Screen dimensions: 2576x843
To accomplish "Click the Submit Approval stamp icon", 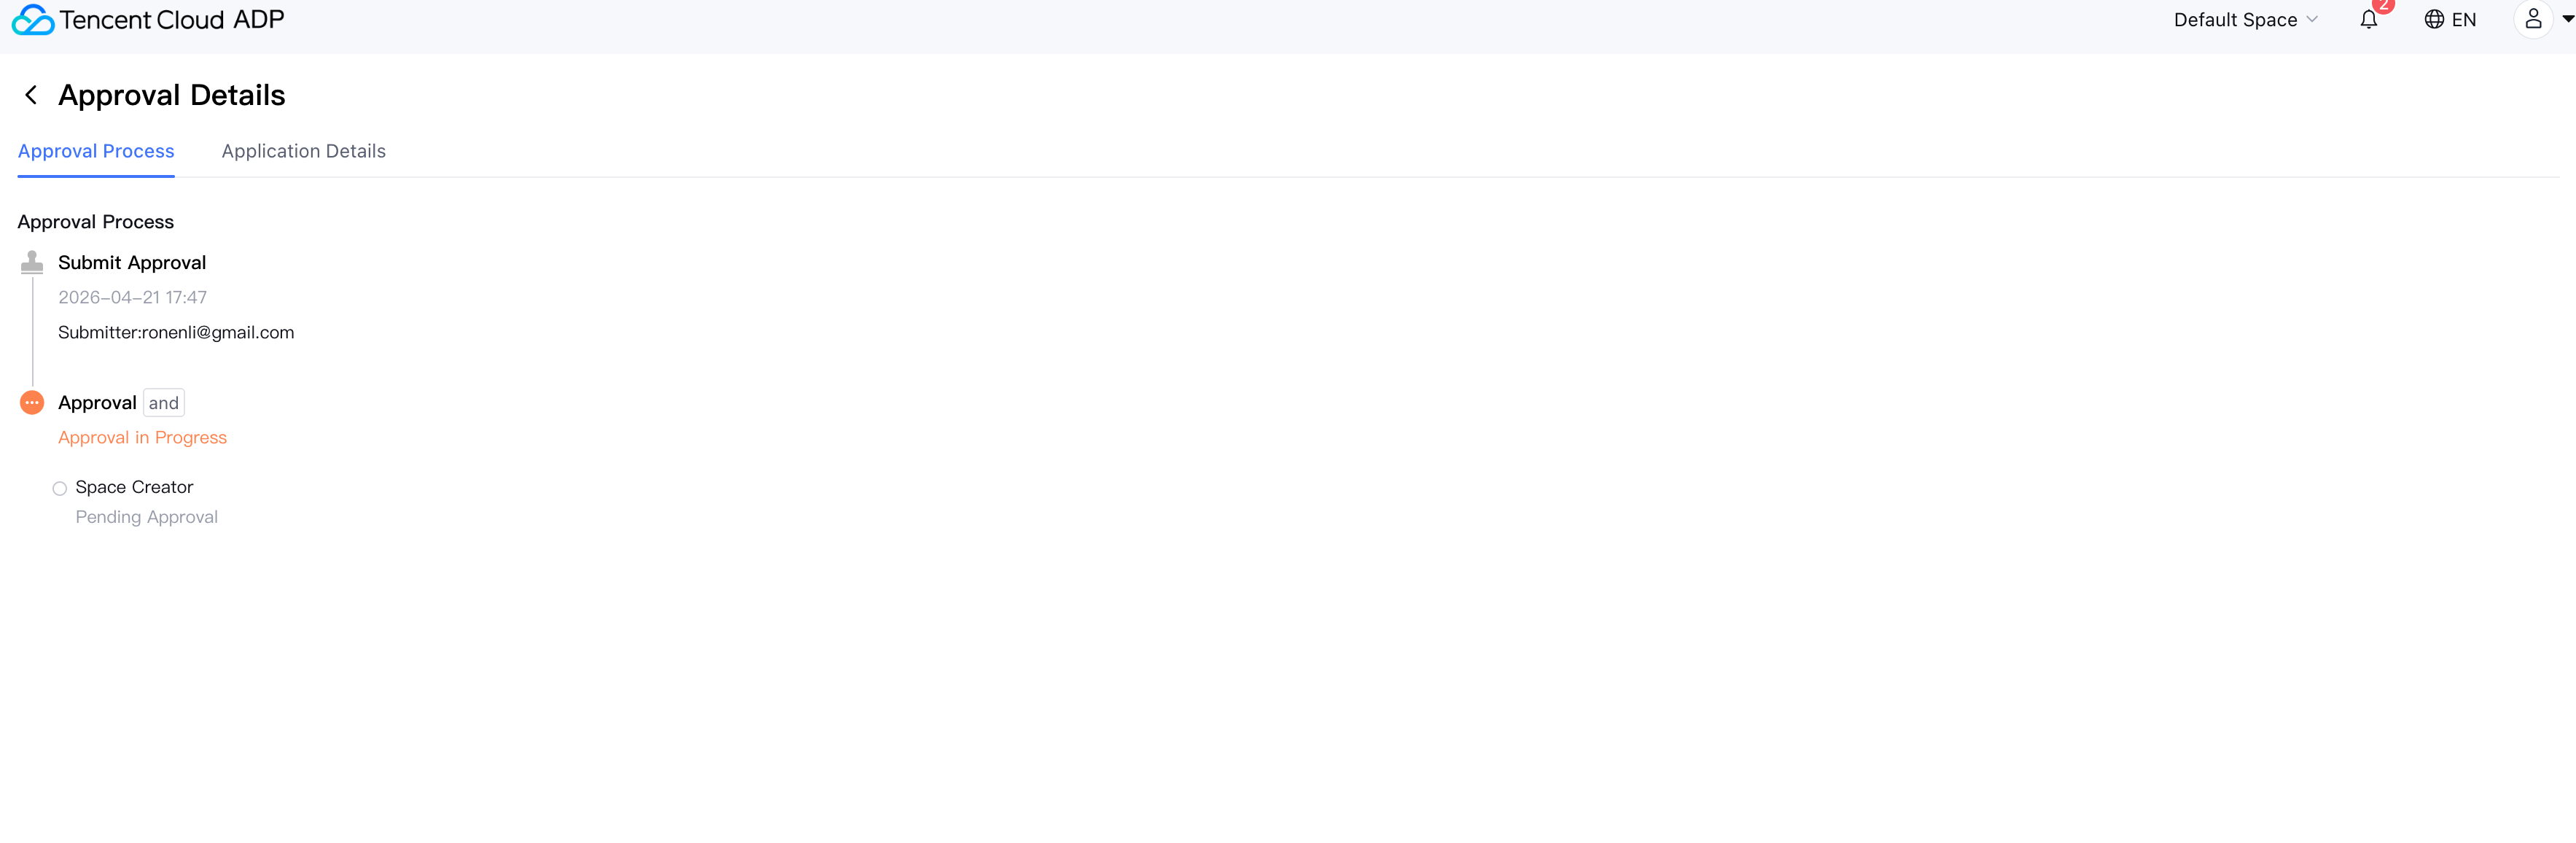I will [32, 262].
